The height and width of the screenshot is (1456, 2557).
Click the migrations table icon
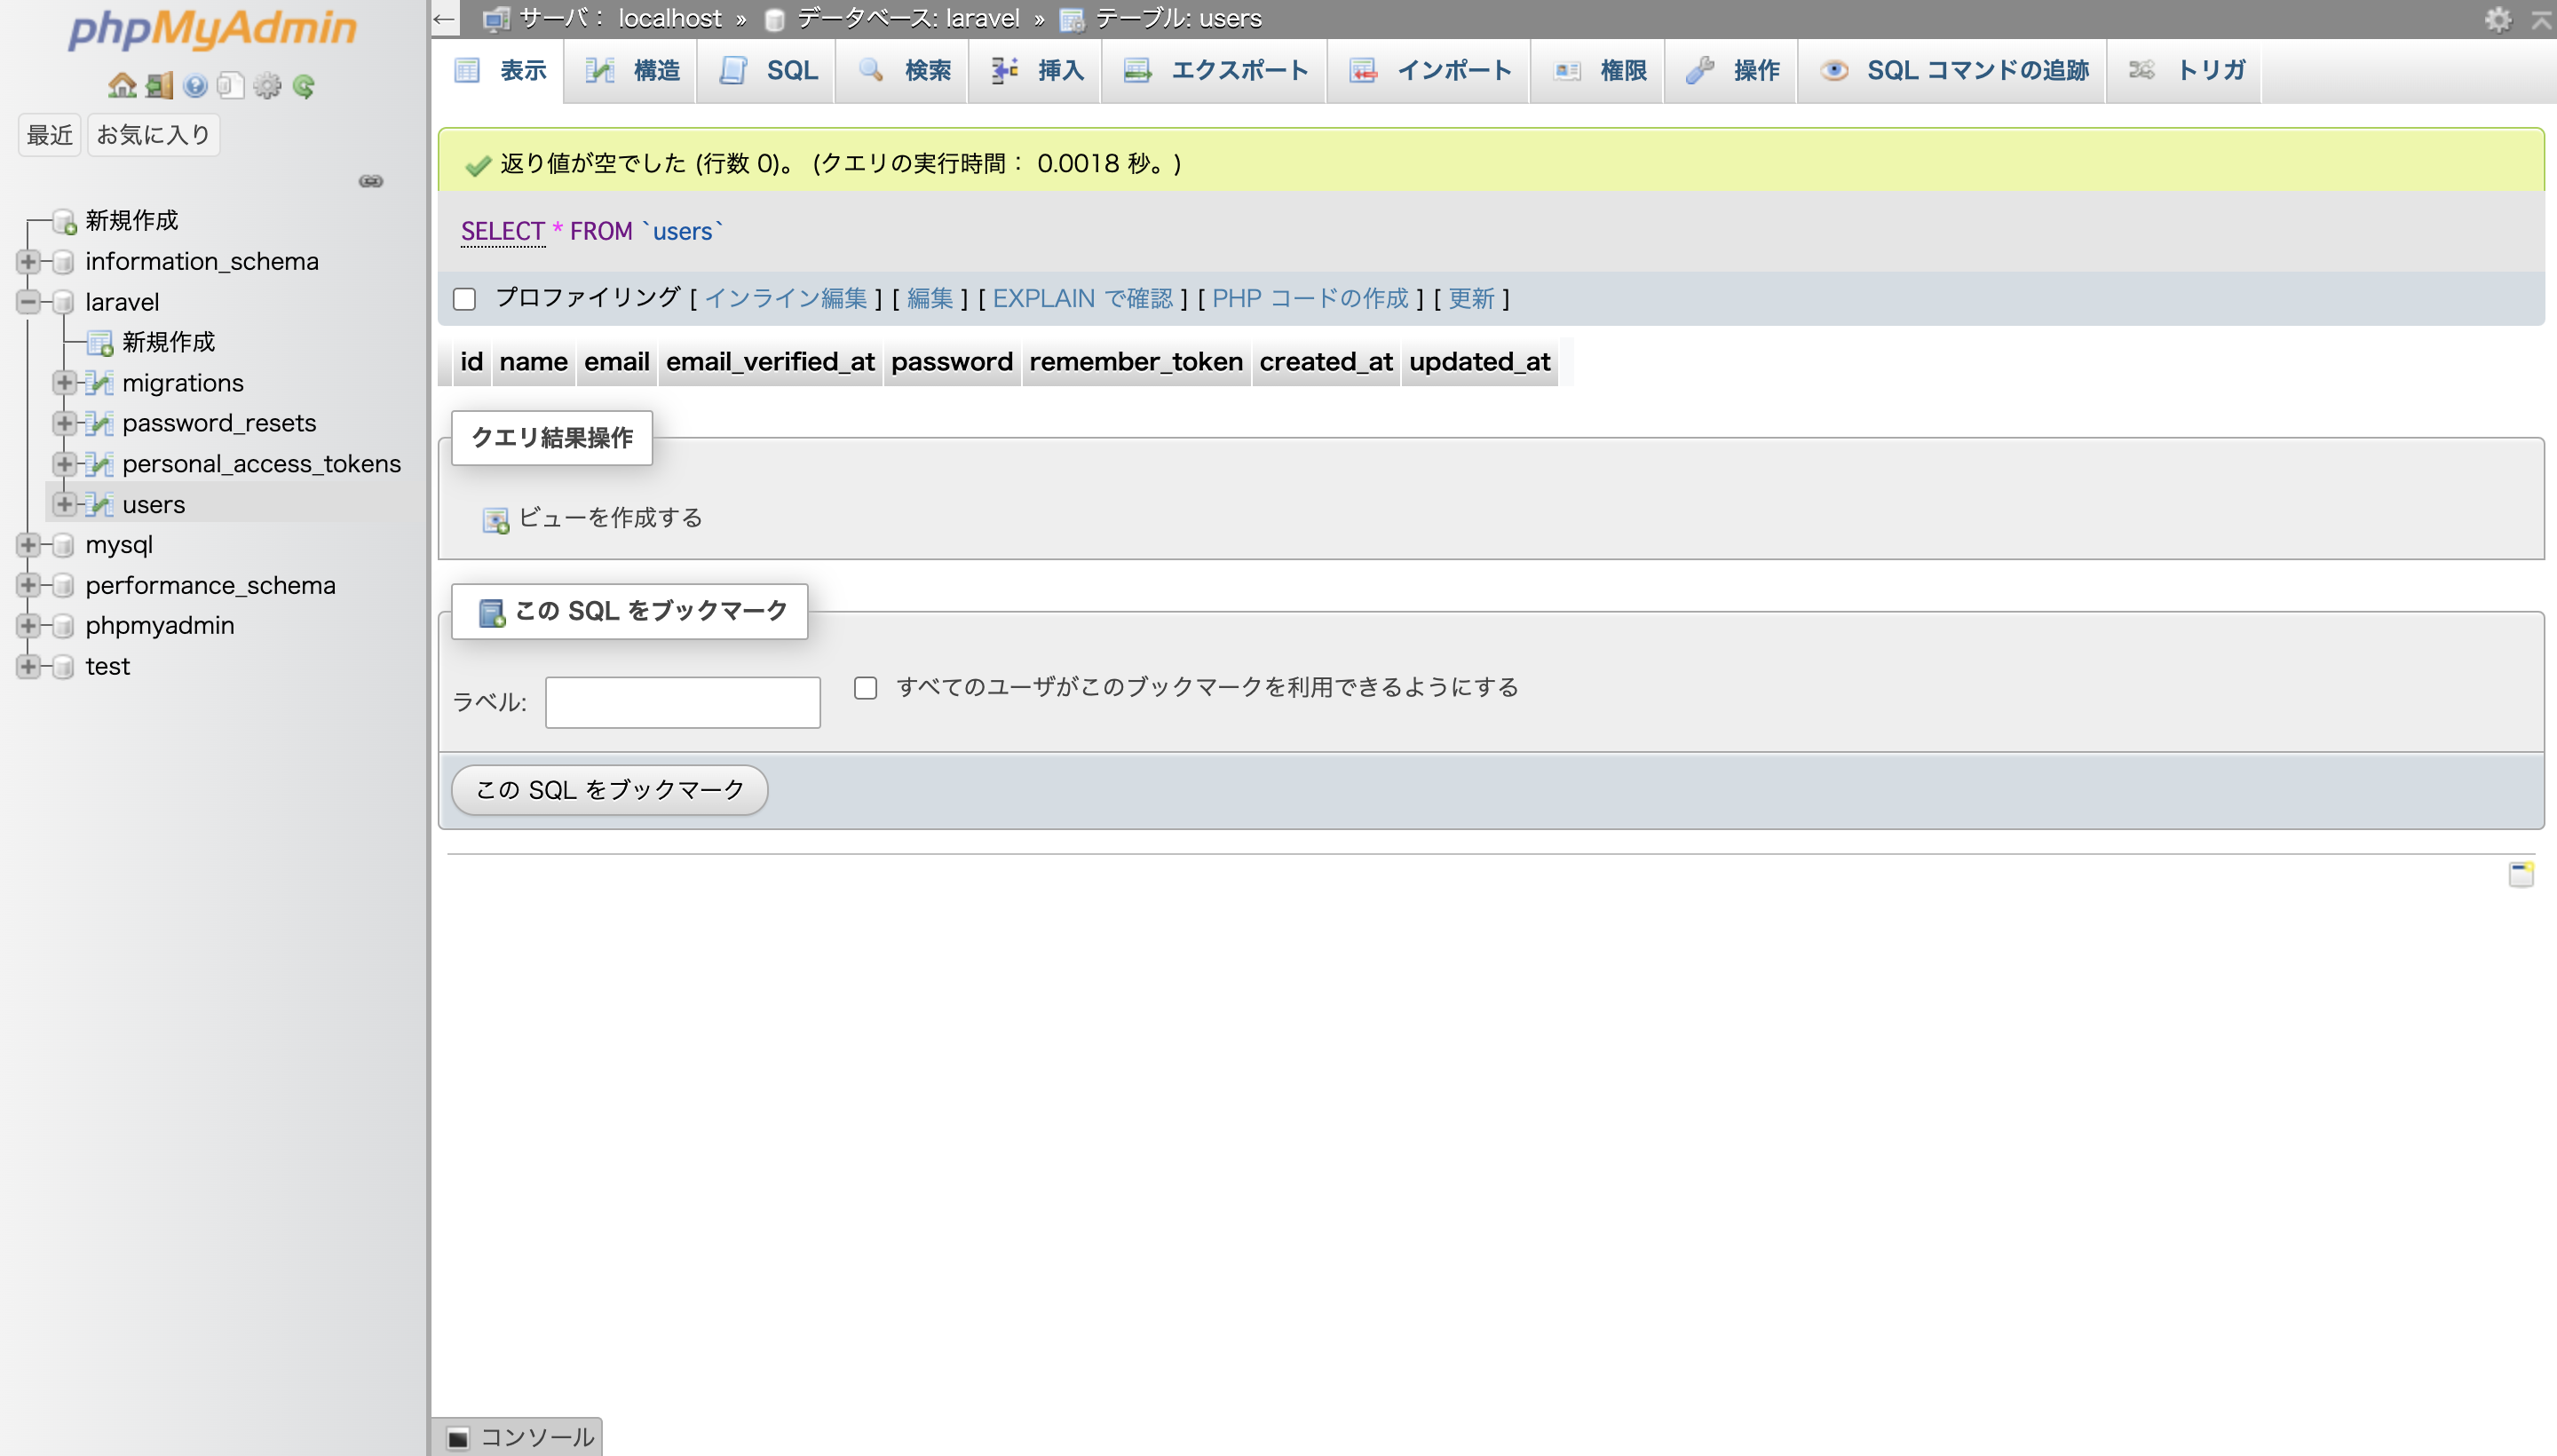coord(99,383)
